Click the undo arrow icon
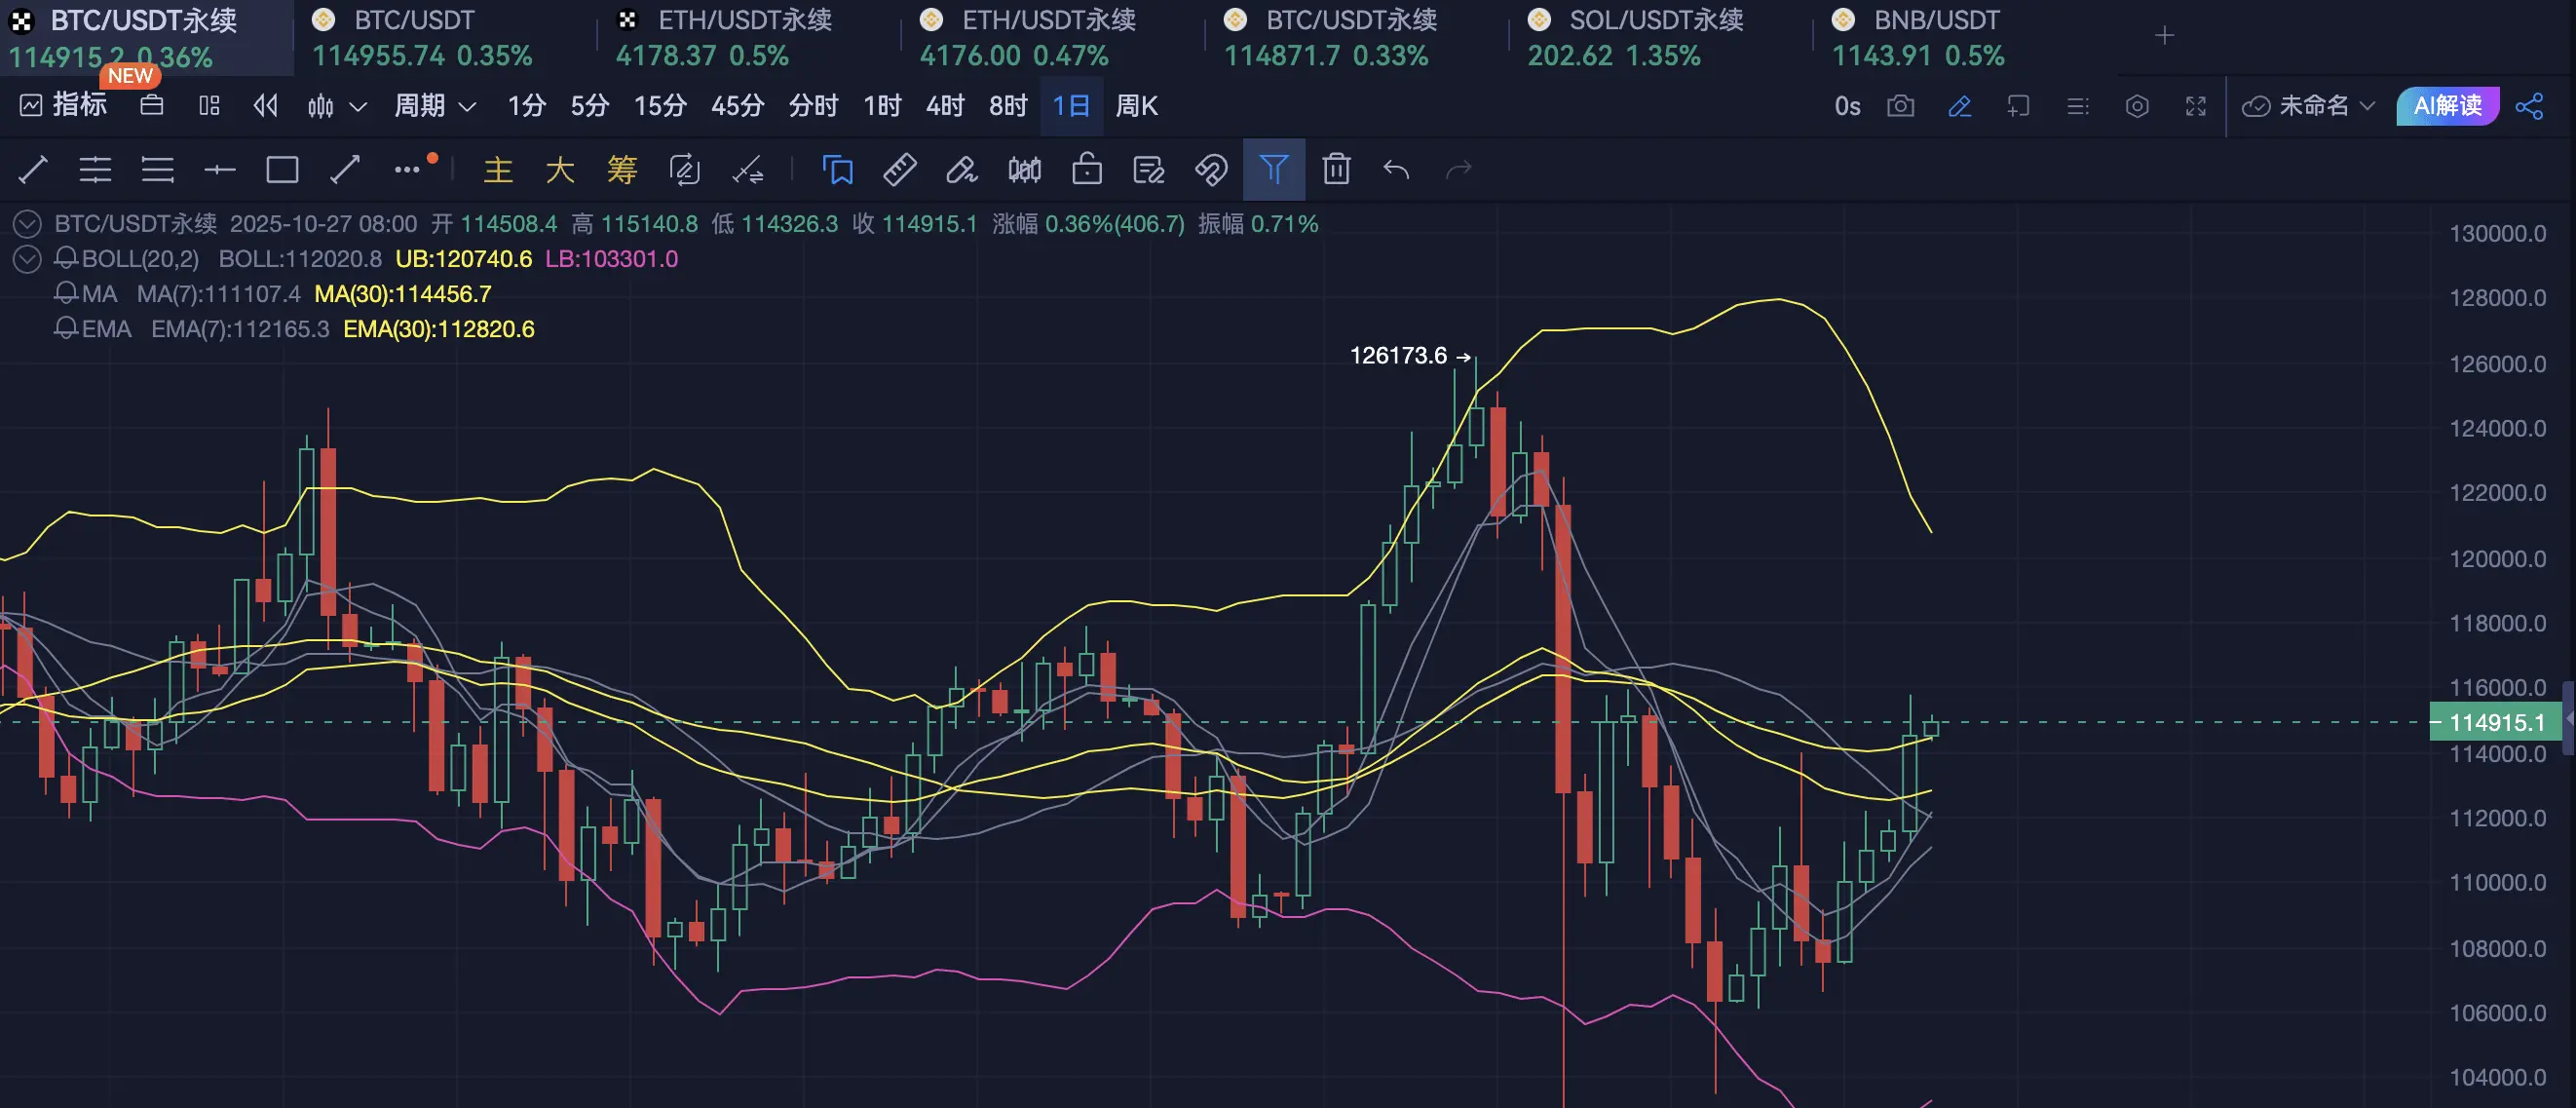 point(1396,169)
